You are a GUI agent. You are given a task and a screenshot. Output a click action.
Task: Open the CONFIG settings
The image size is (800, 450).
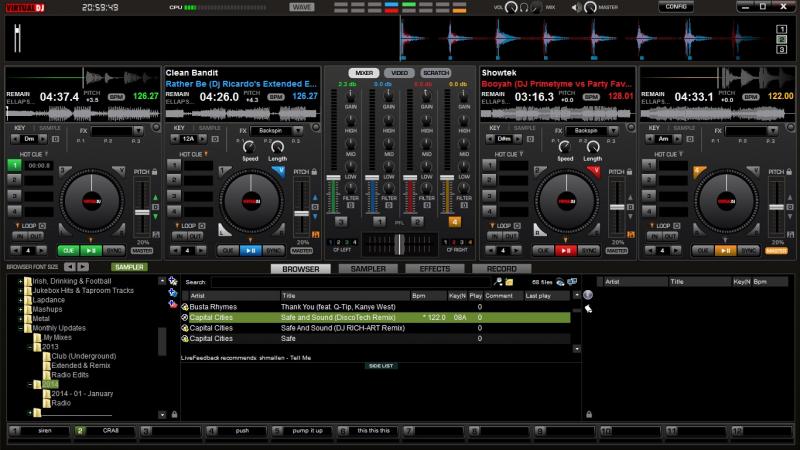pos(676,7)
